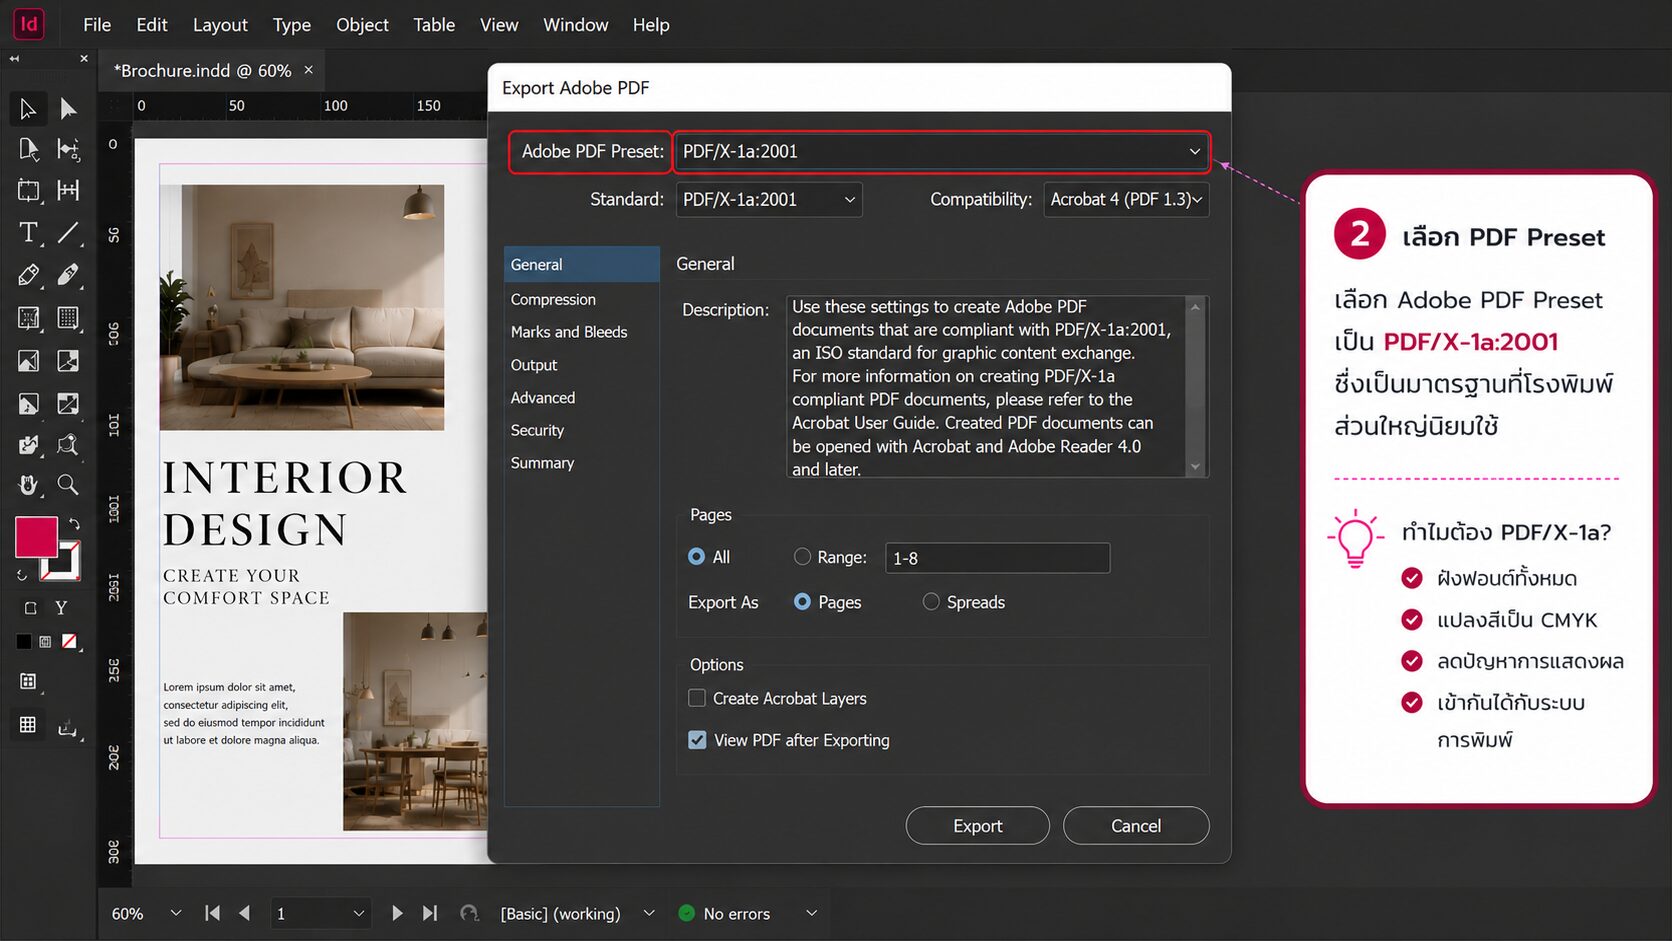Choose Export As Spreads radio option
This screenshot has height=941, width=1672.
(931, 602)
